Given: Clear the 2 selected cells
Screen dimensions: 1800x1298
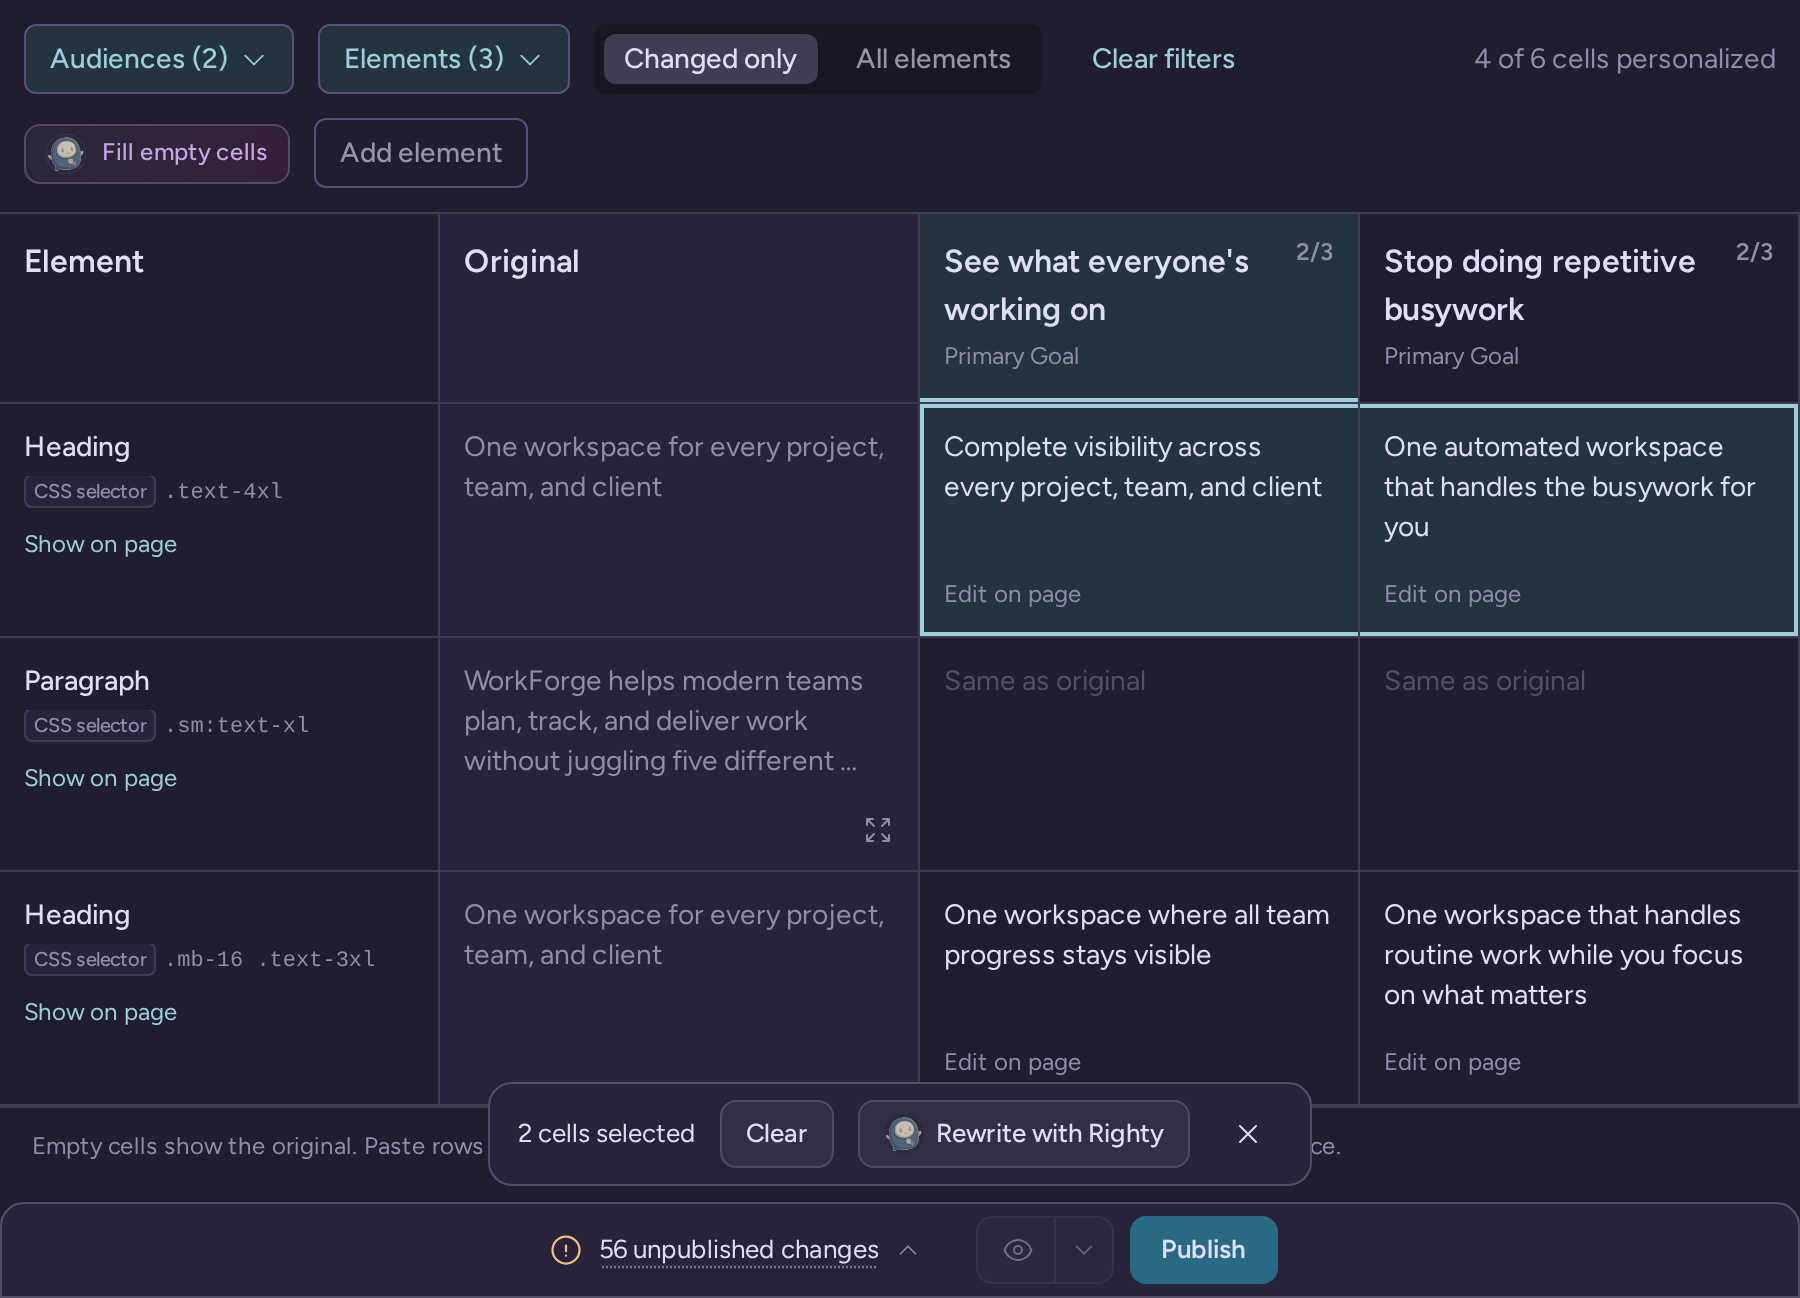Looking at the screenshot, I should point(776,1134).
